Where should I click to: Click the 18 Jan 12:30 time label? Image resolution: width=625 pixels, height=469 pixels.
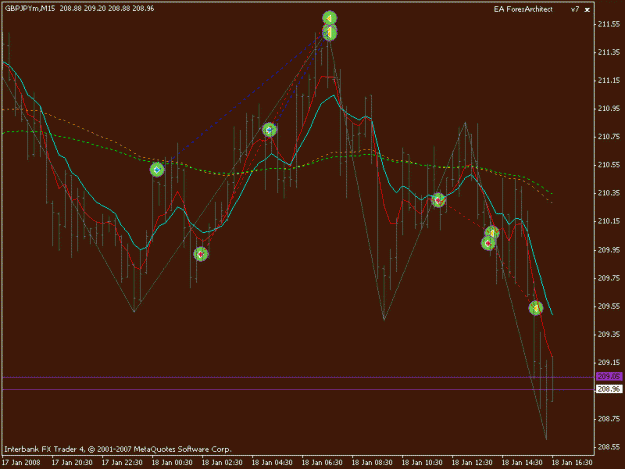(472, 462)
